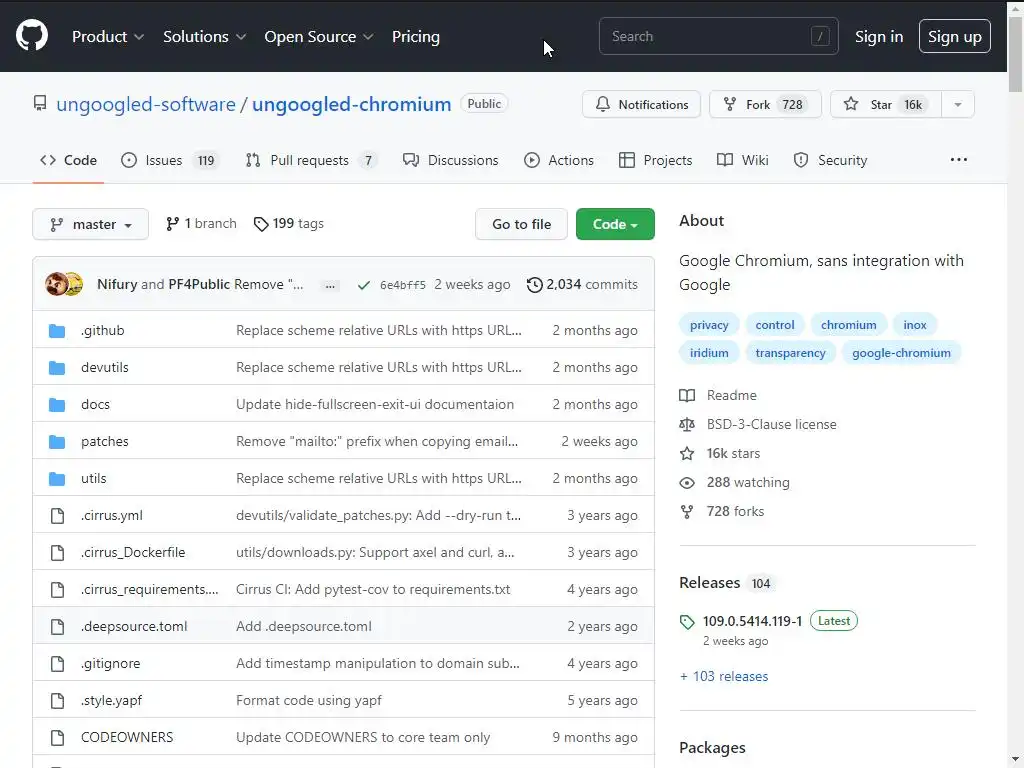Viewport: 1024px width, 768px height.
Task: Switch to the Pull requests tab
Action: pyautogui.click(x=312, y=160)
